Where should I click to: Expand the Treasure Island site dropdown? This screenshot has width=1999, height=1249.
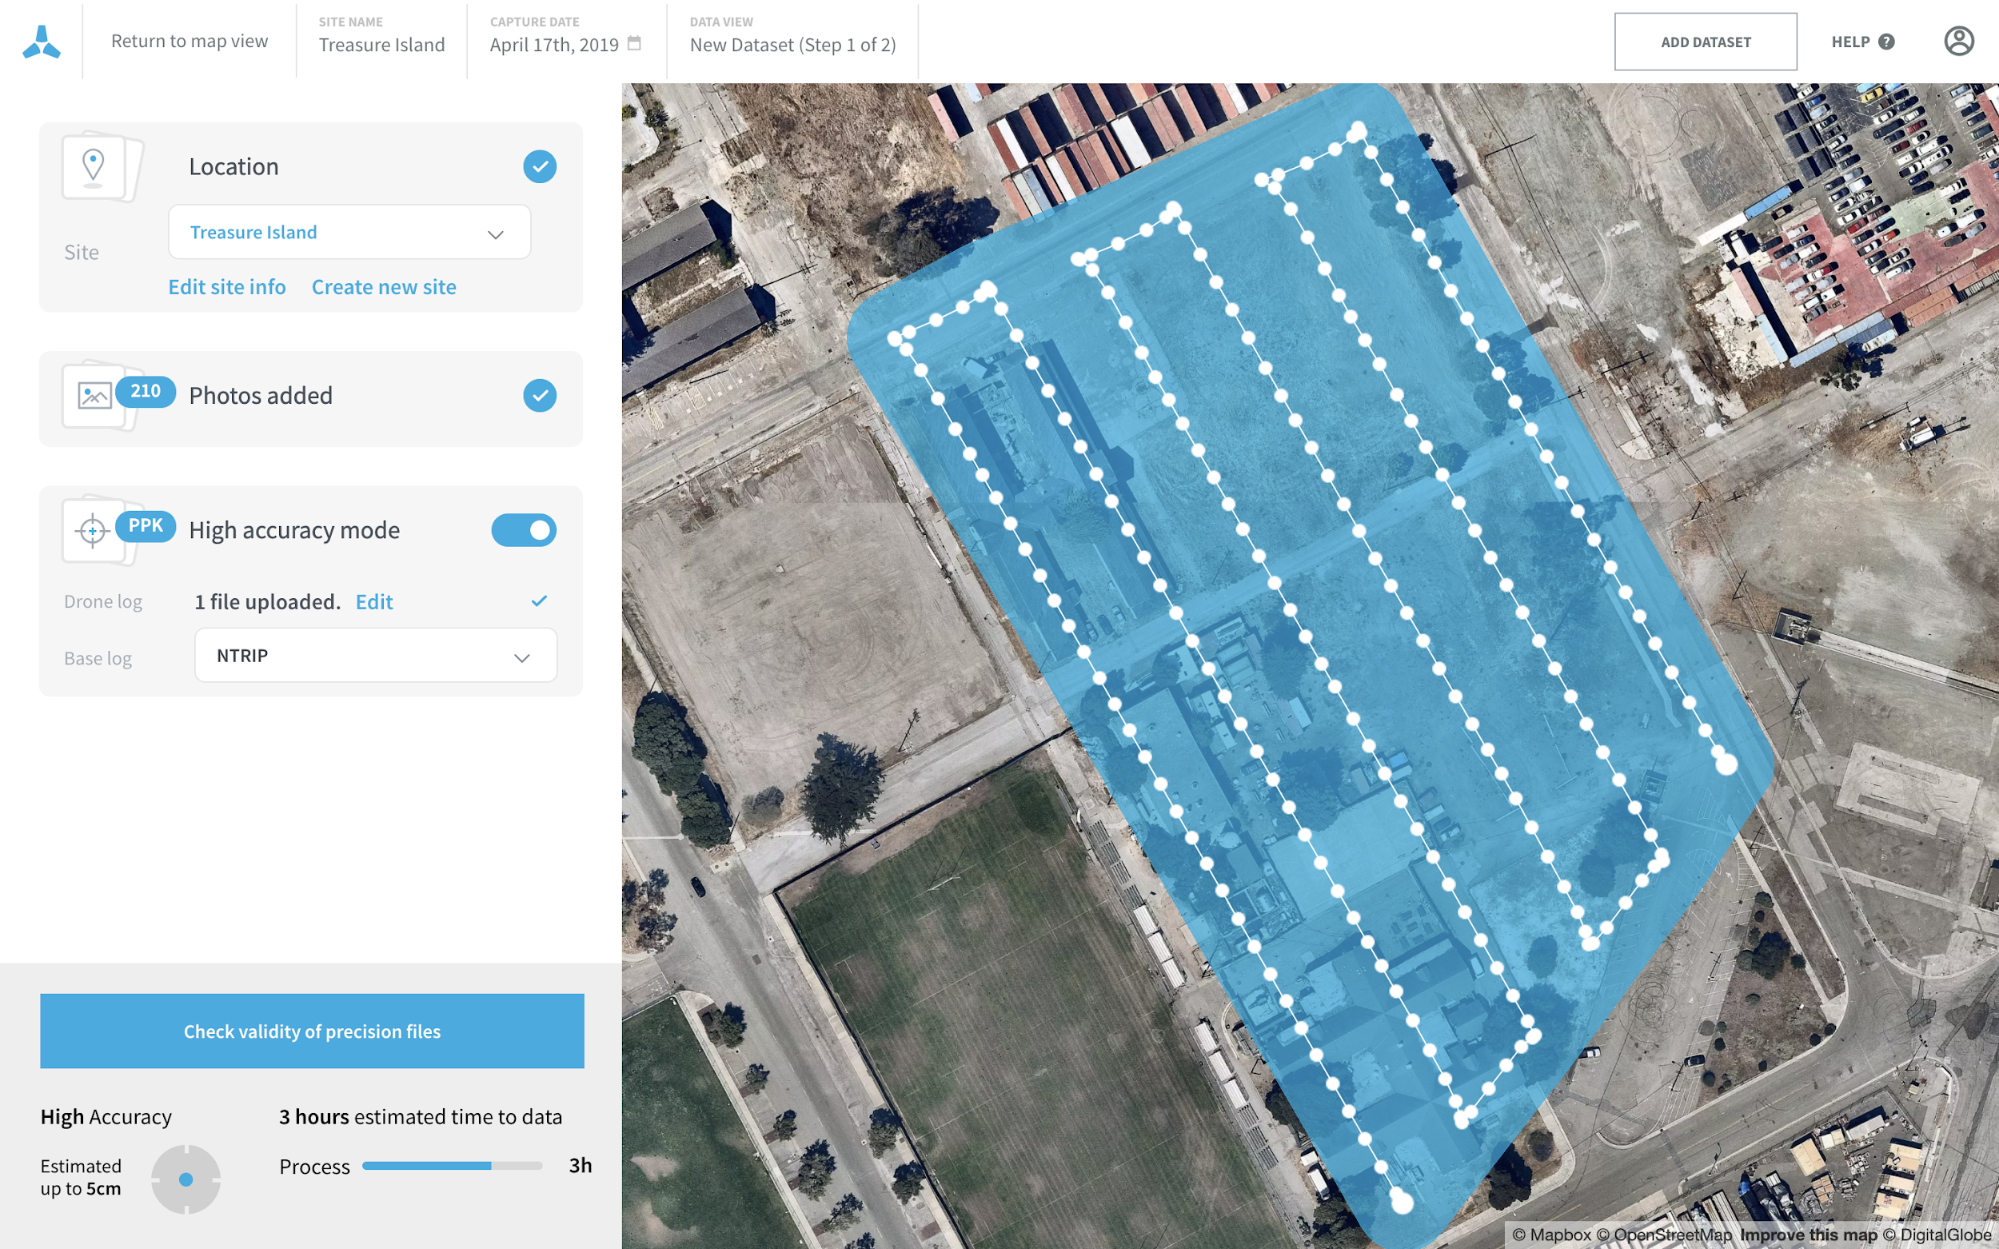pos(349,232)
